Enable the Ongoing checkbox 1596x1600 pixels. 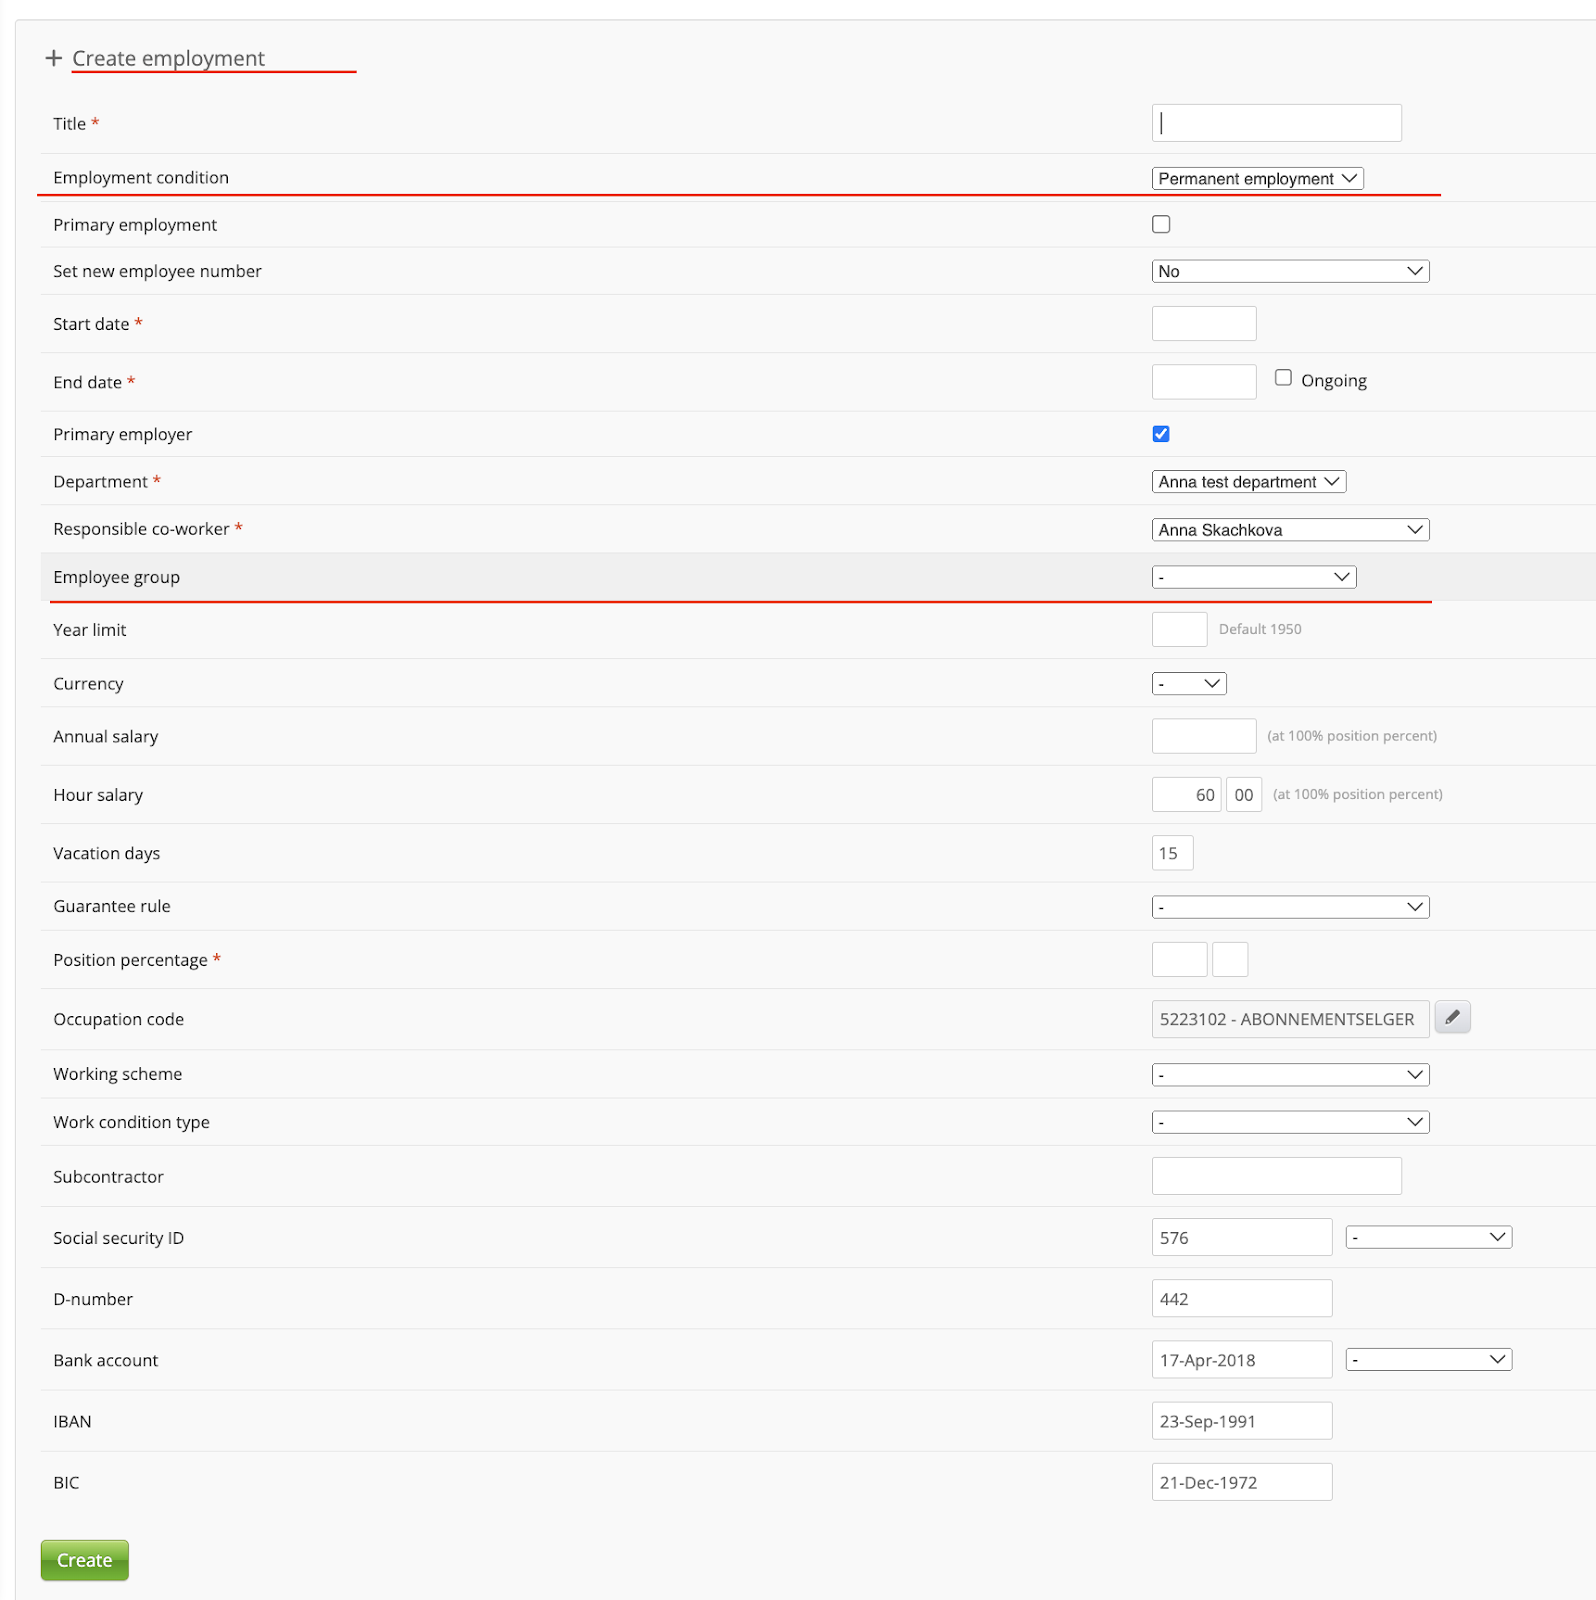click(x=1283, y=378)
